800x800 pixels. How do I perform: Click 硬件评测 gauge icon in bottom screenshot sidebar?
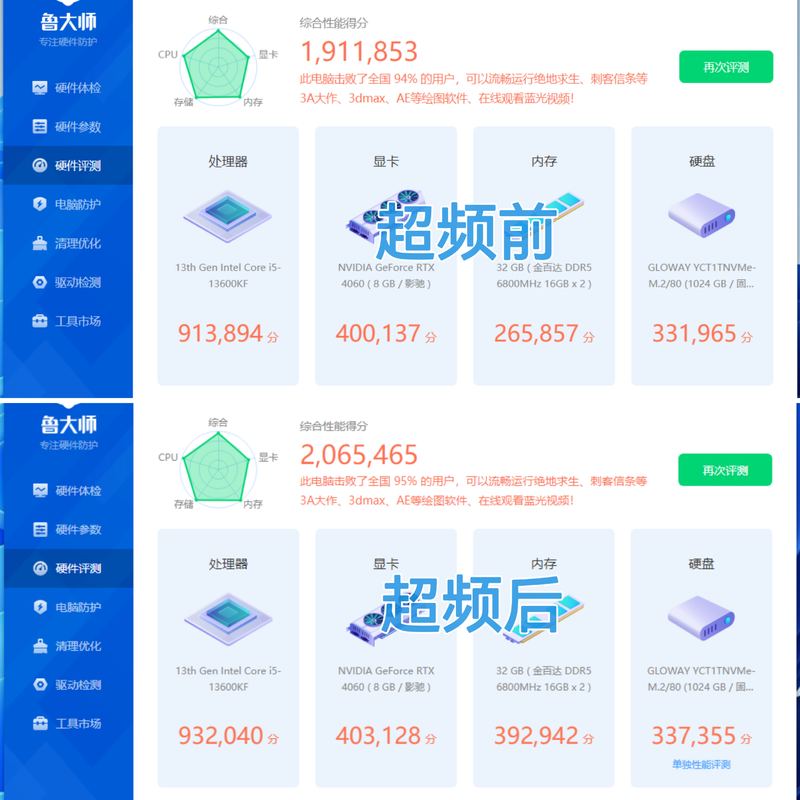pyautogui.click(x=40, y=568)
